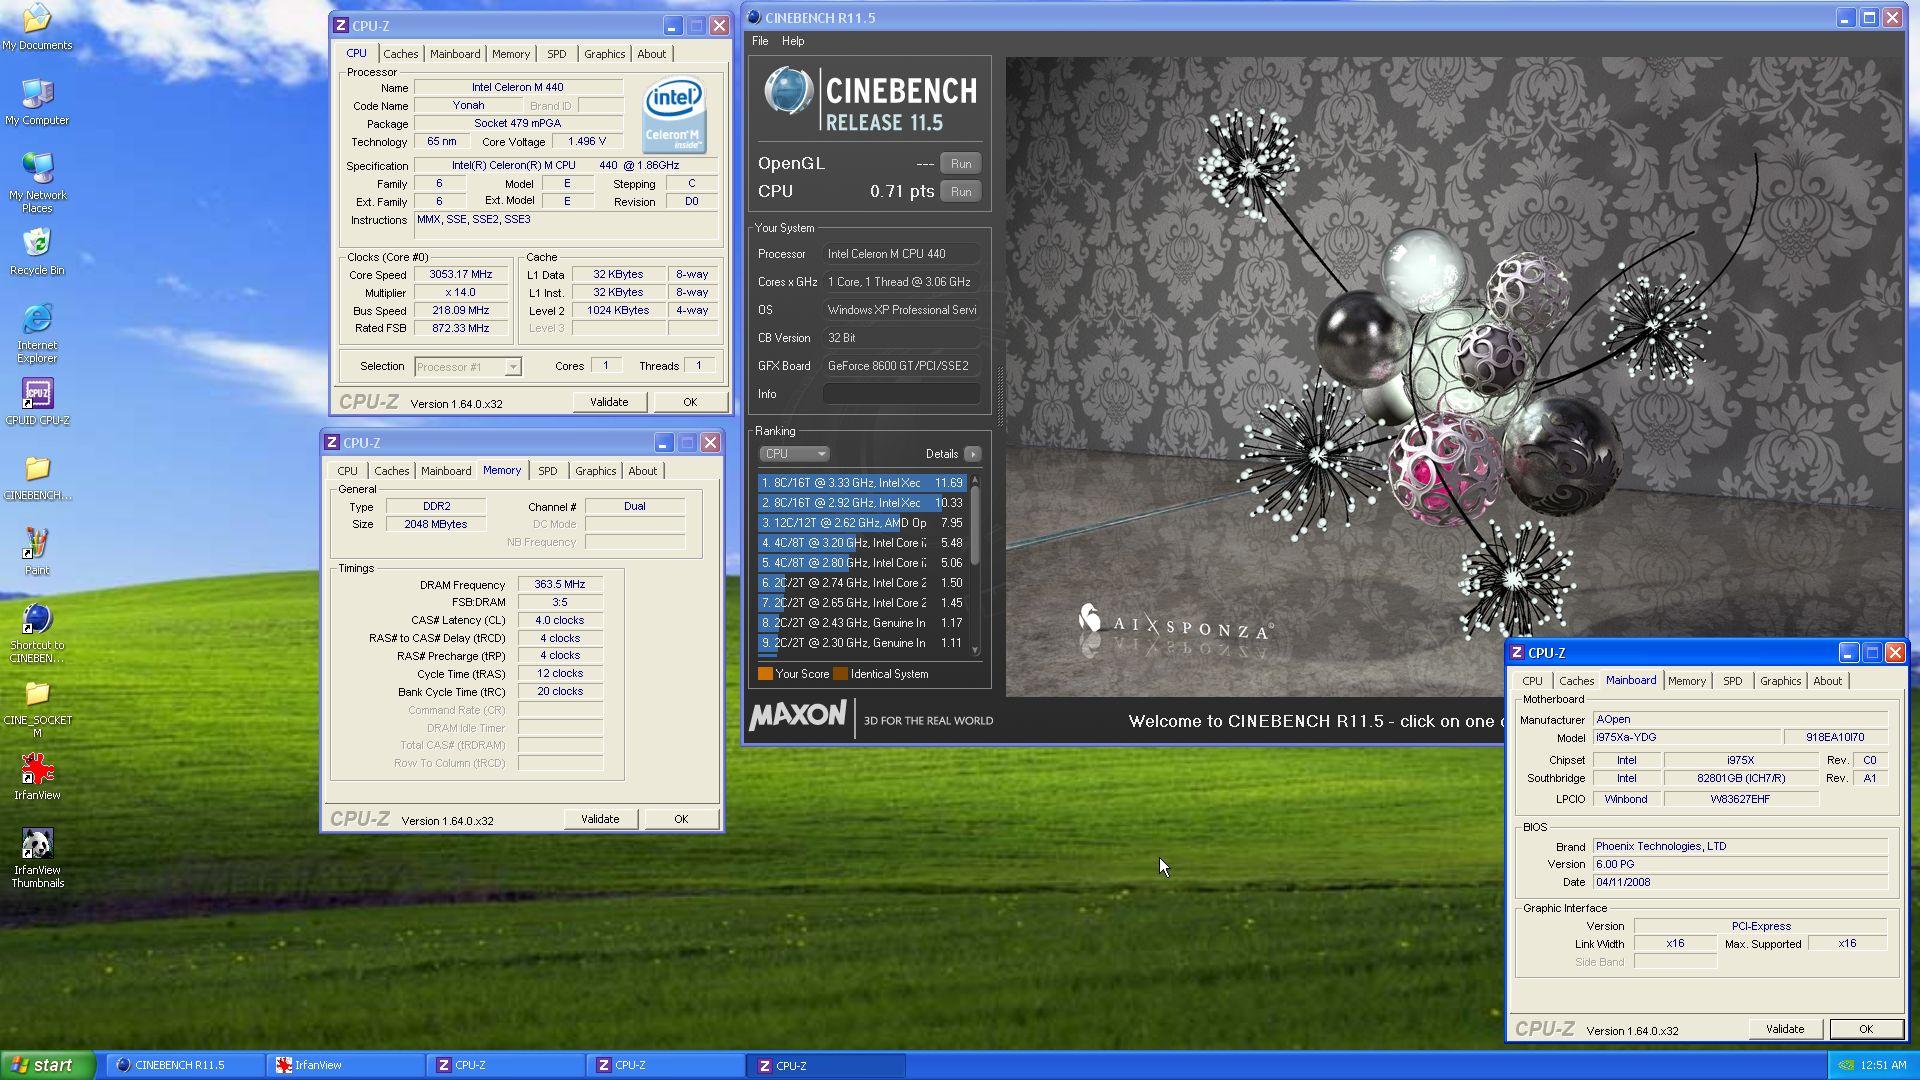
Task: Click the MAXON logo
Action: click(x=797, y=716)
